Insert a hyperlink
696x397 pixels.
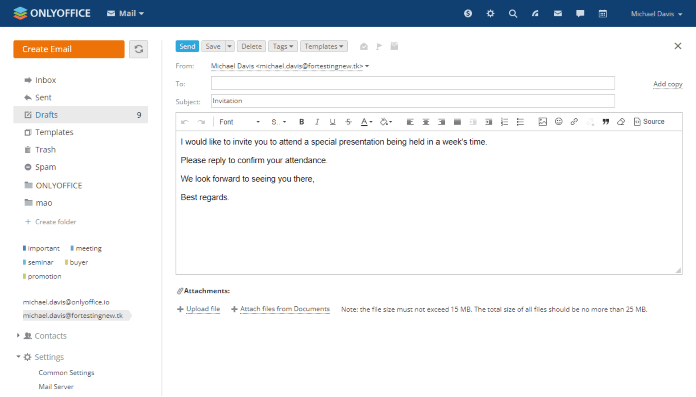[x=574, y=122]
